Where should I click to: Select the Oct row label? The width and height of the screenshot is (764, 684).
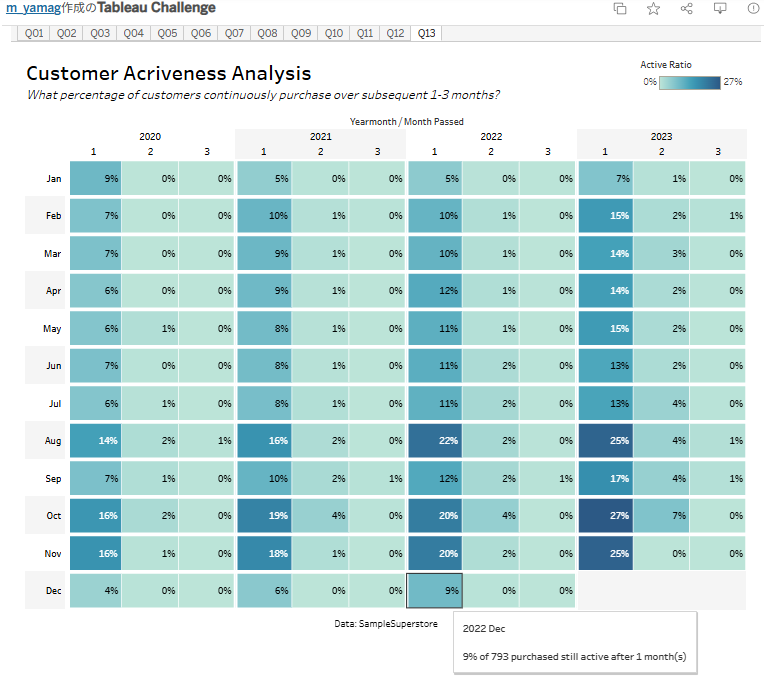point(54,515)
